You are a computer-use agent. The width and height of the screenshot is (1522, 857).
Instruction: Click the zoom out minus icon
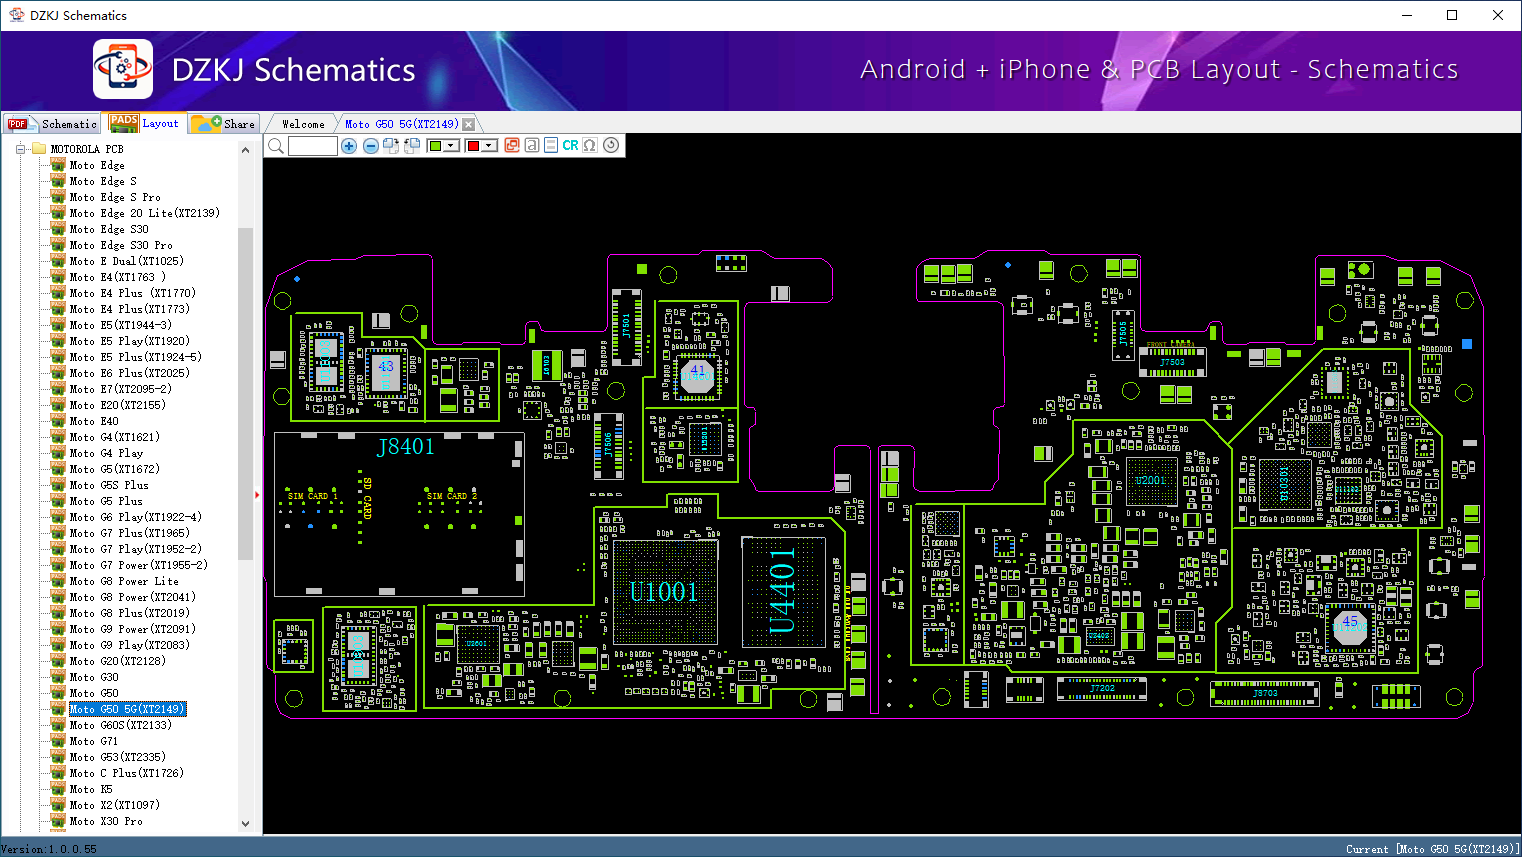point(370,146)
